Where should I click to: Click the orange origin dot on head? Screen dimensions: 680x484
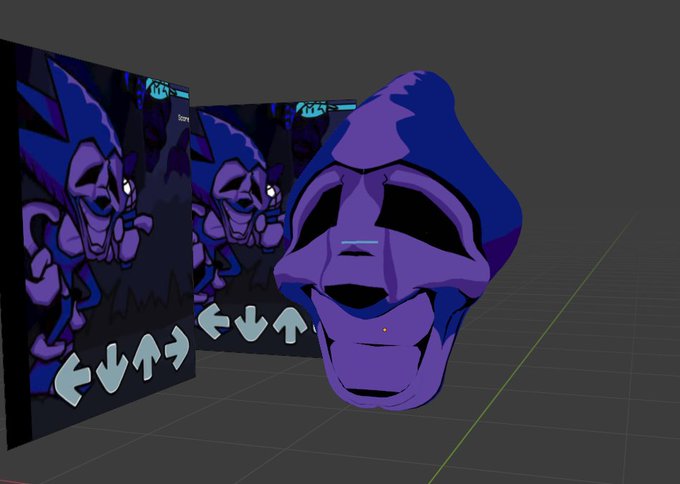point(384,330)
